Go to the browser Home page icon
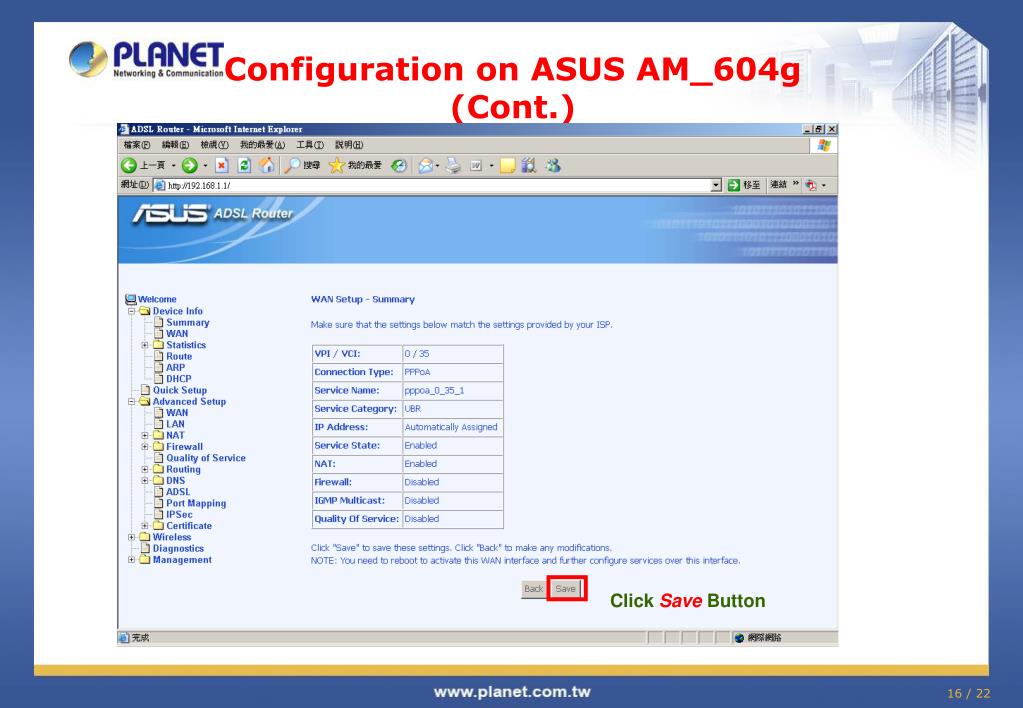 click(x=266, y=166)
